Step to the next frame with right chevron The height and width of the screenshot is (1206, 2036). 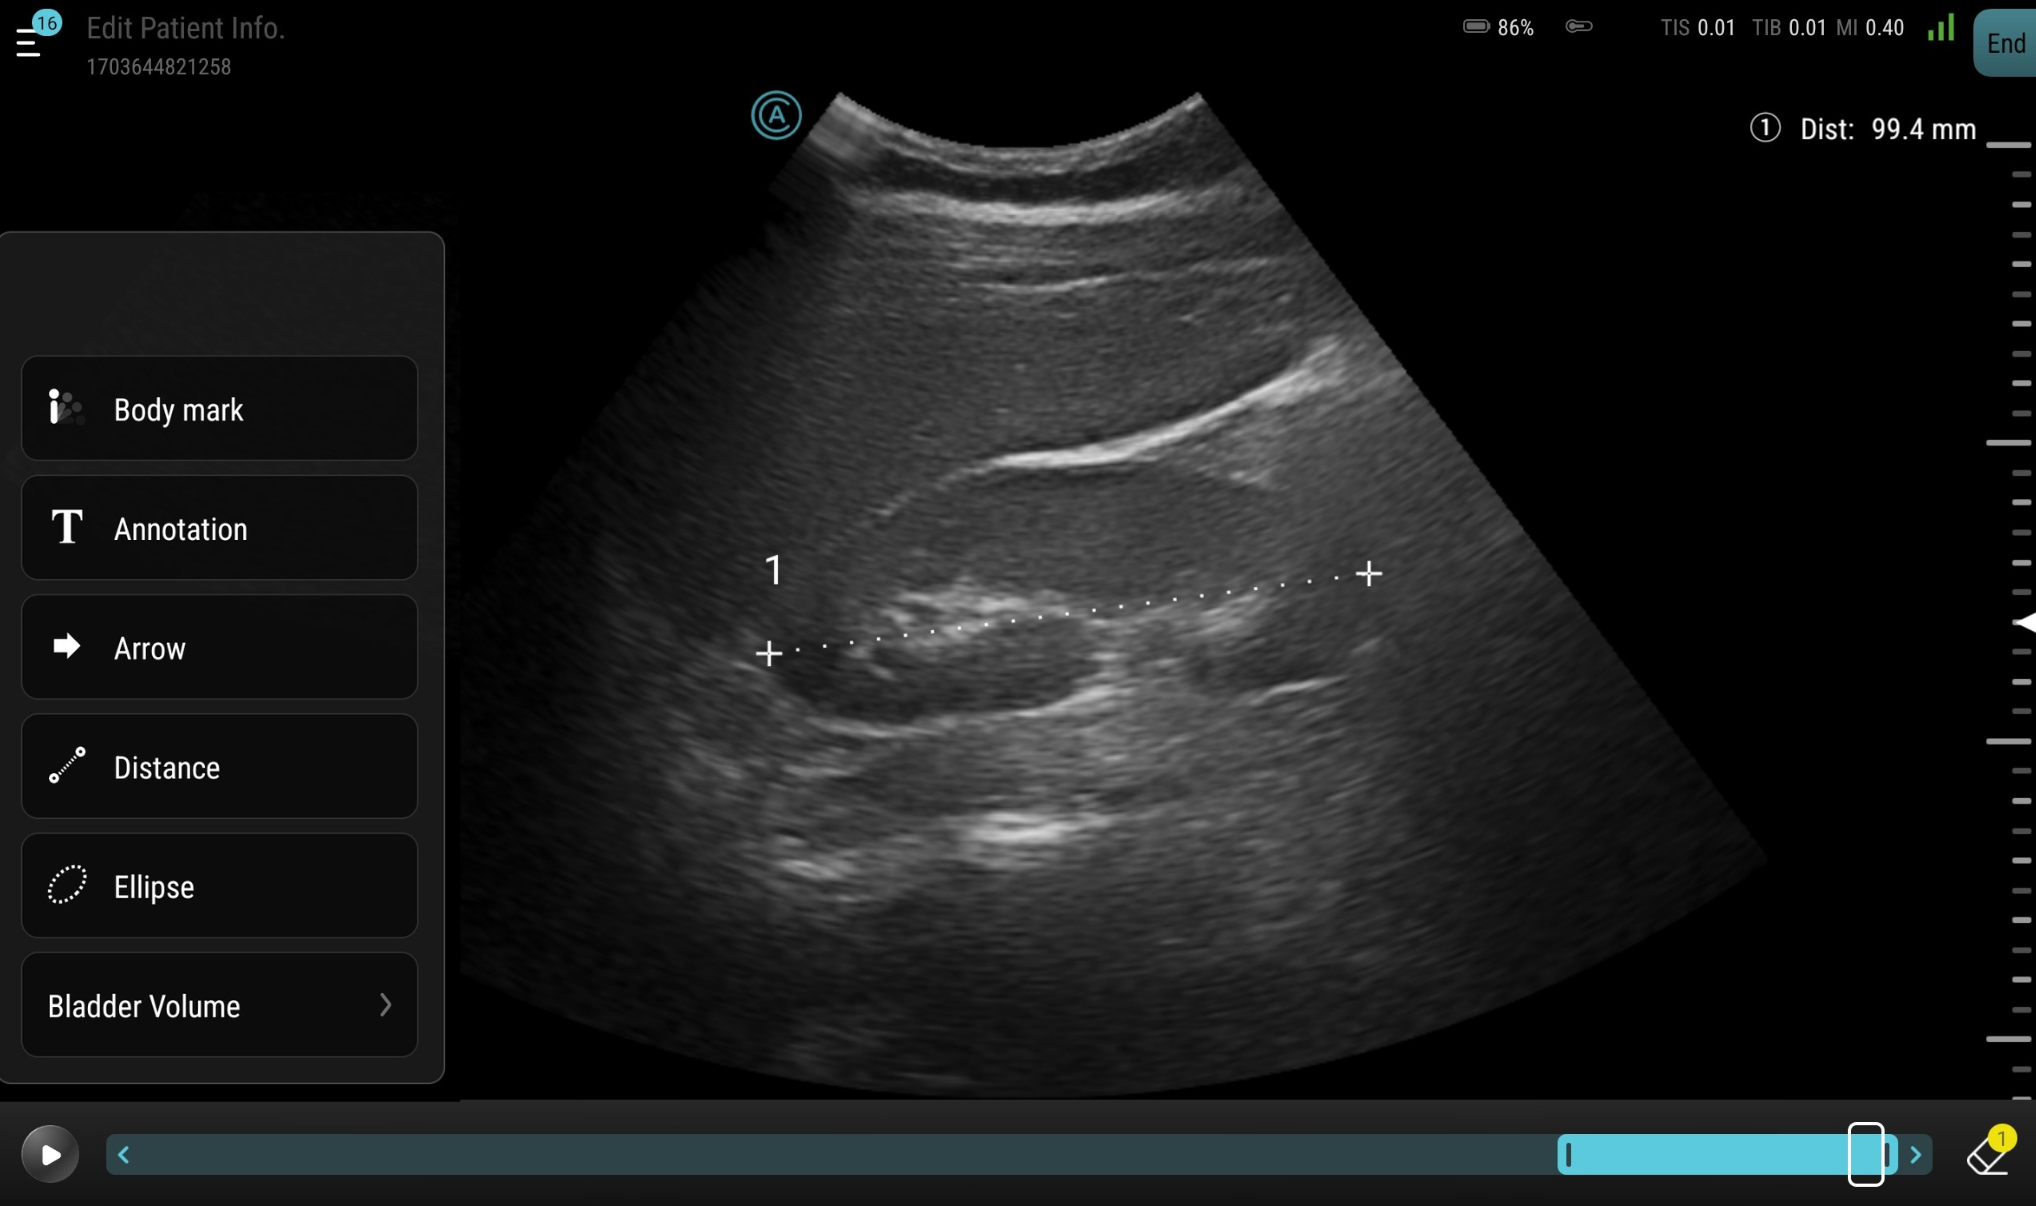pyautogui.click(x=1915, y=1155)
